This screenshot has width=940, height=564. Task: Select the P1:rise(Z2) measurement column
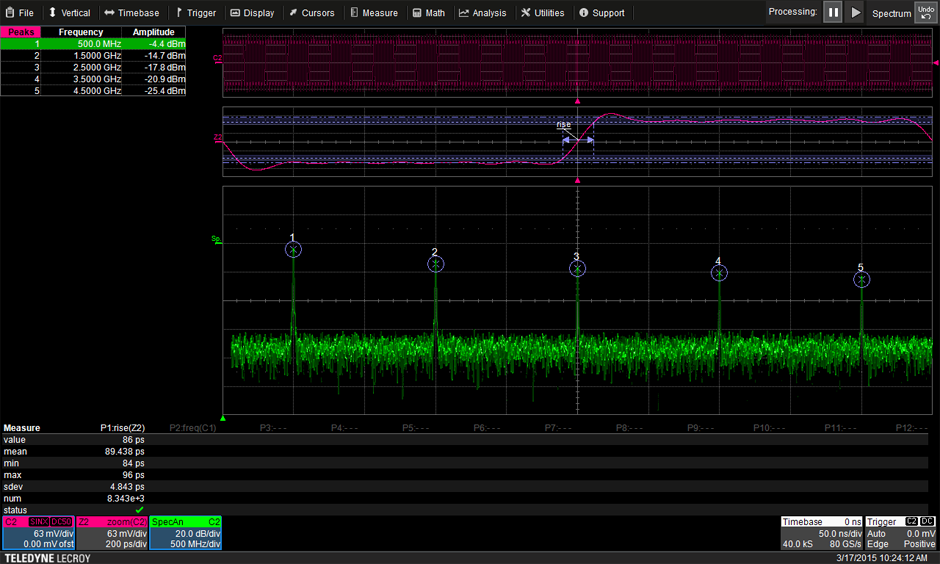tap(122, 428)
